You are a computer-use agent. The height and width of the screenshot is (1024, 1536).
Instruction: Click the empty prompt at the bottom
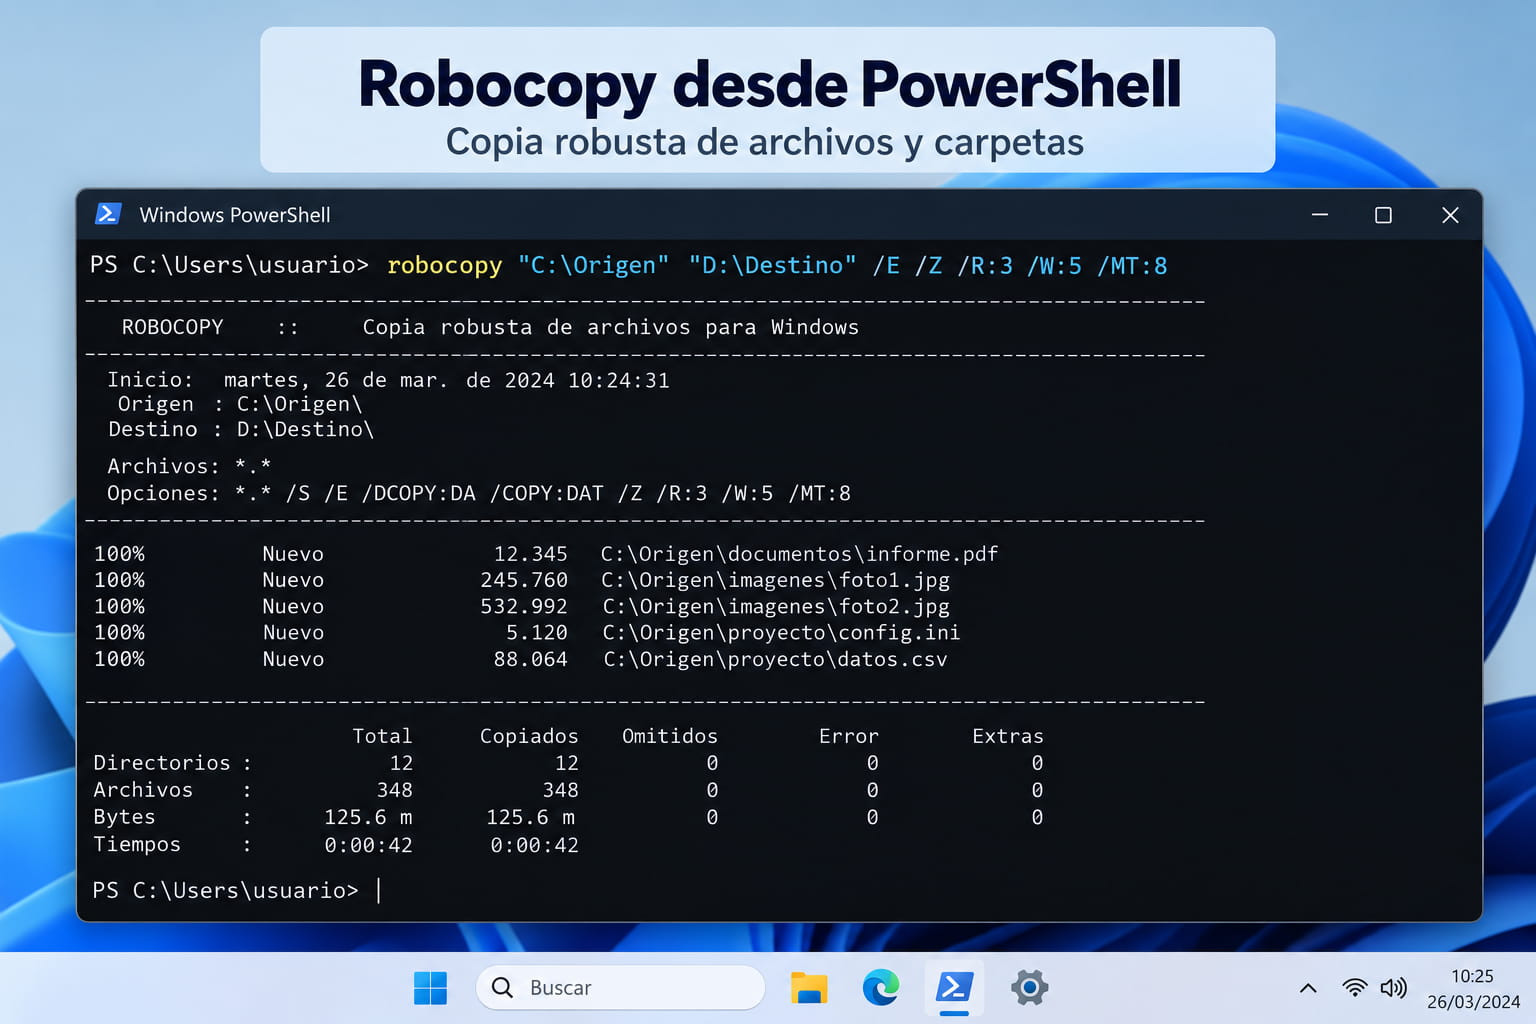pyautogui.click(x=236, y=890)
